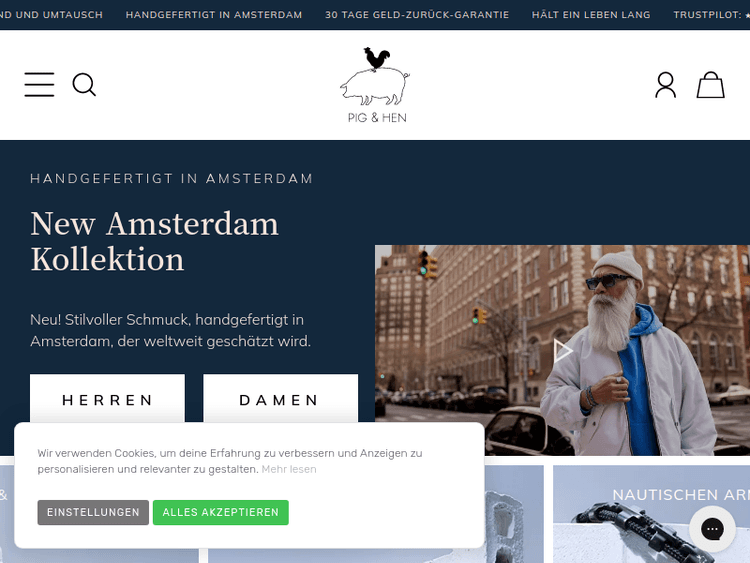Image resolution: width=750 pixels, height=563 pixels.
Task: Click the search magnifier icon
Action: (84, 85)
